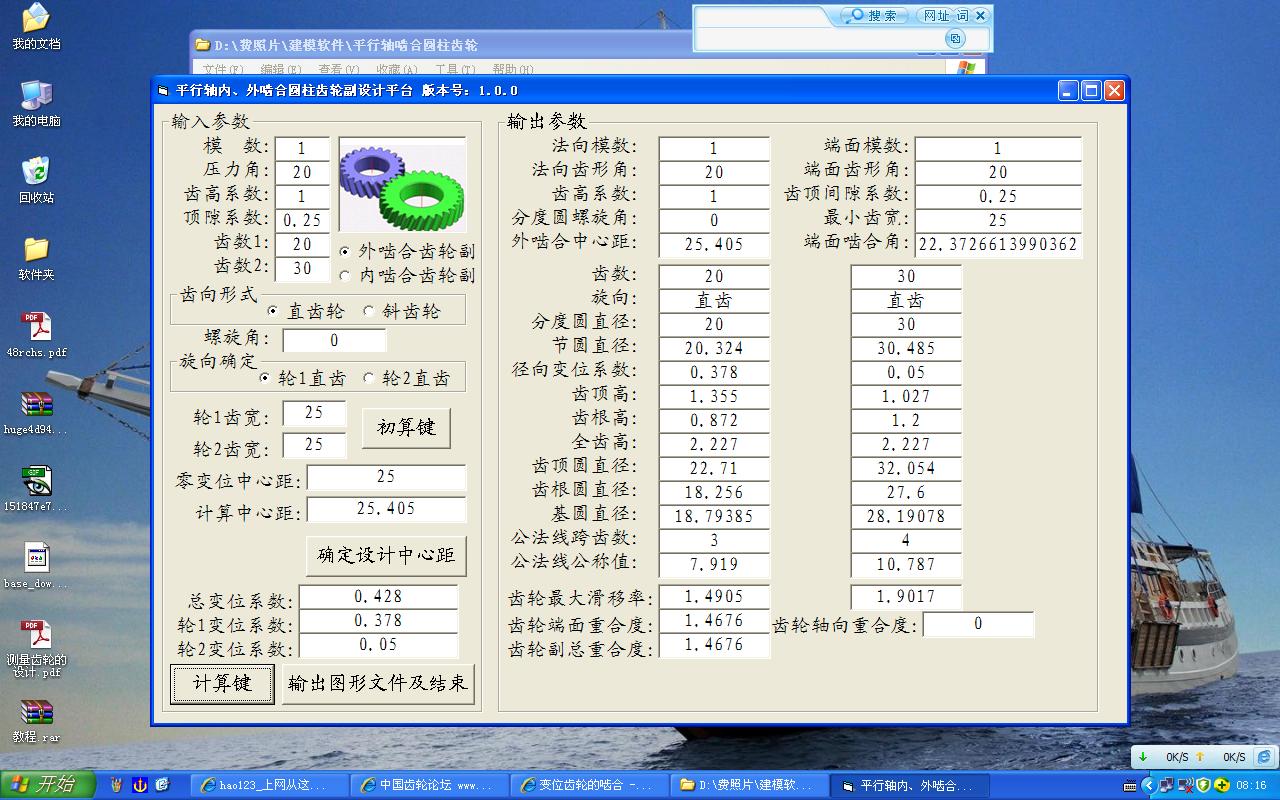1280x800 pixels.
Task: Select the 48rchs.pdf file icon
Action: click(36, 335)
